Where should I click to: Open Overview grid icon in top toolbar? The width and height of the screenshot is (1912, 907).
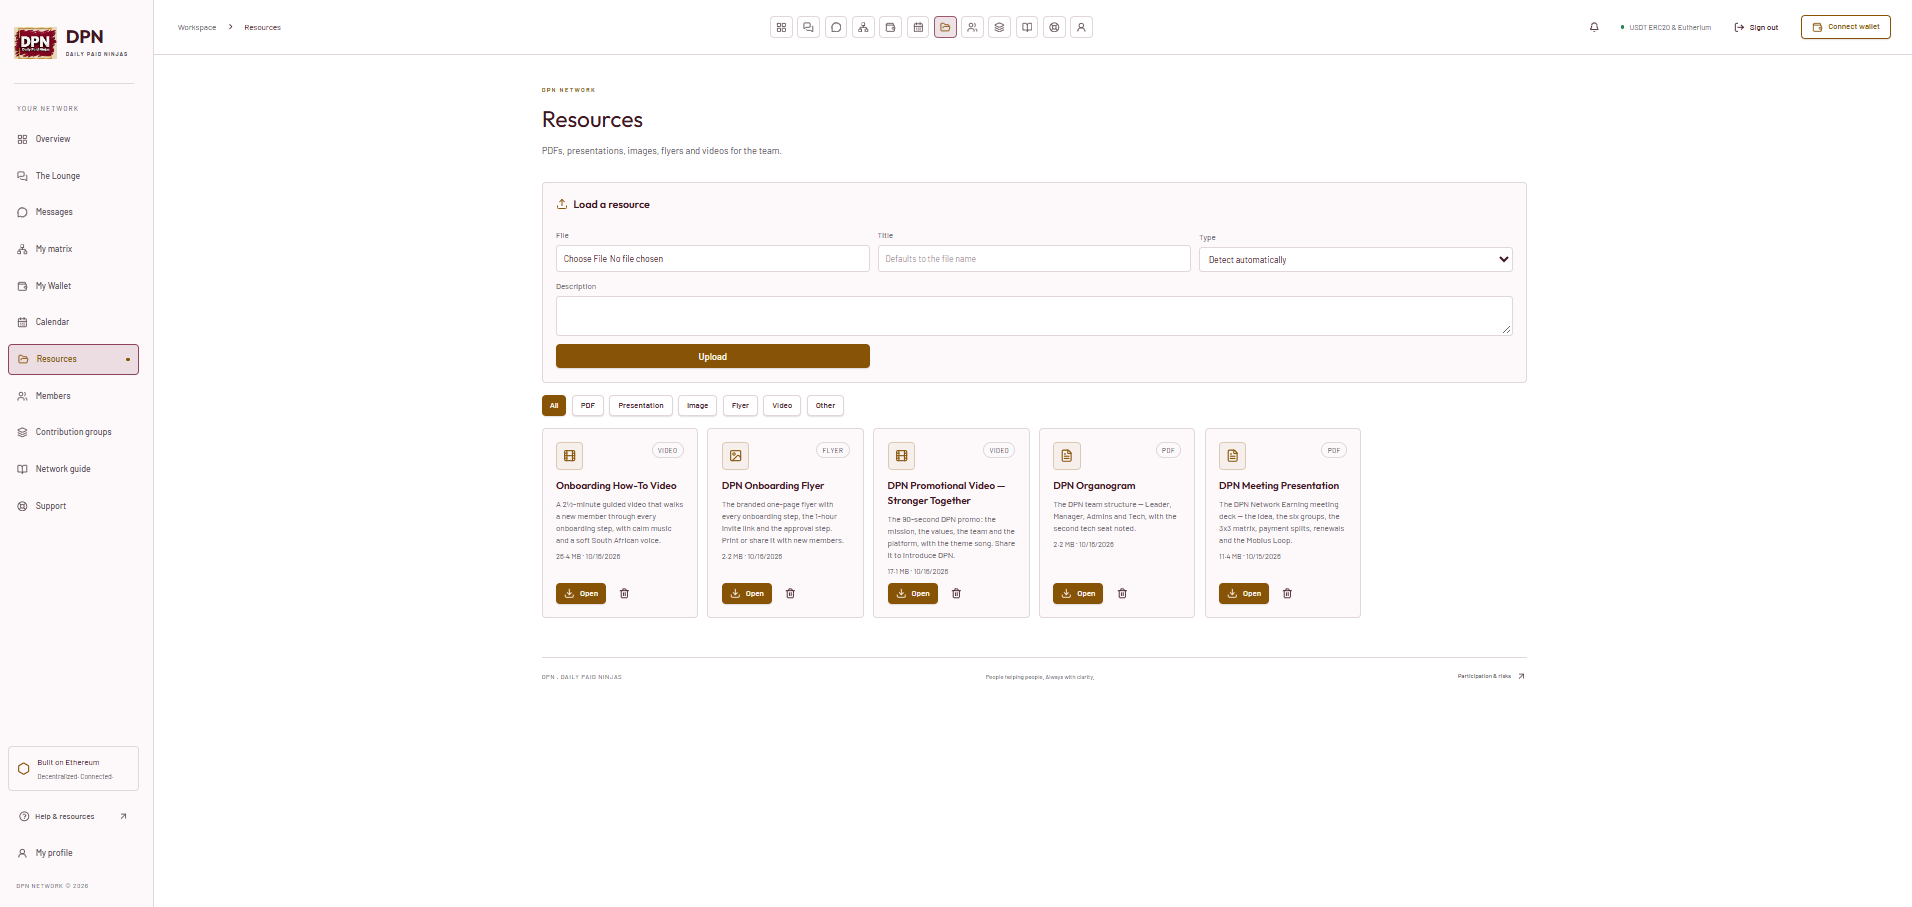click(781, 27)
